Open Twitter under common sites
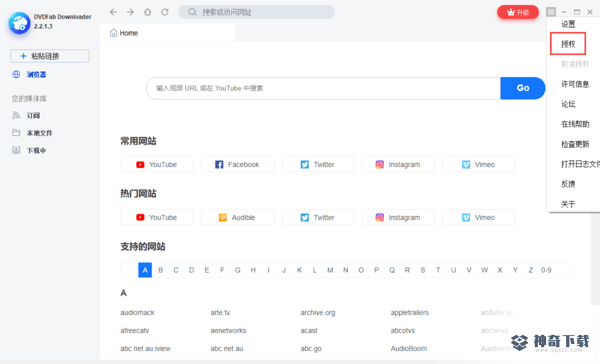 click(x=317, y=164)
